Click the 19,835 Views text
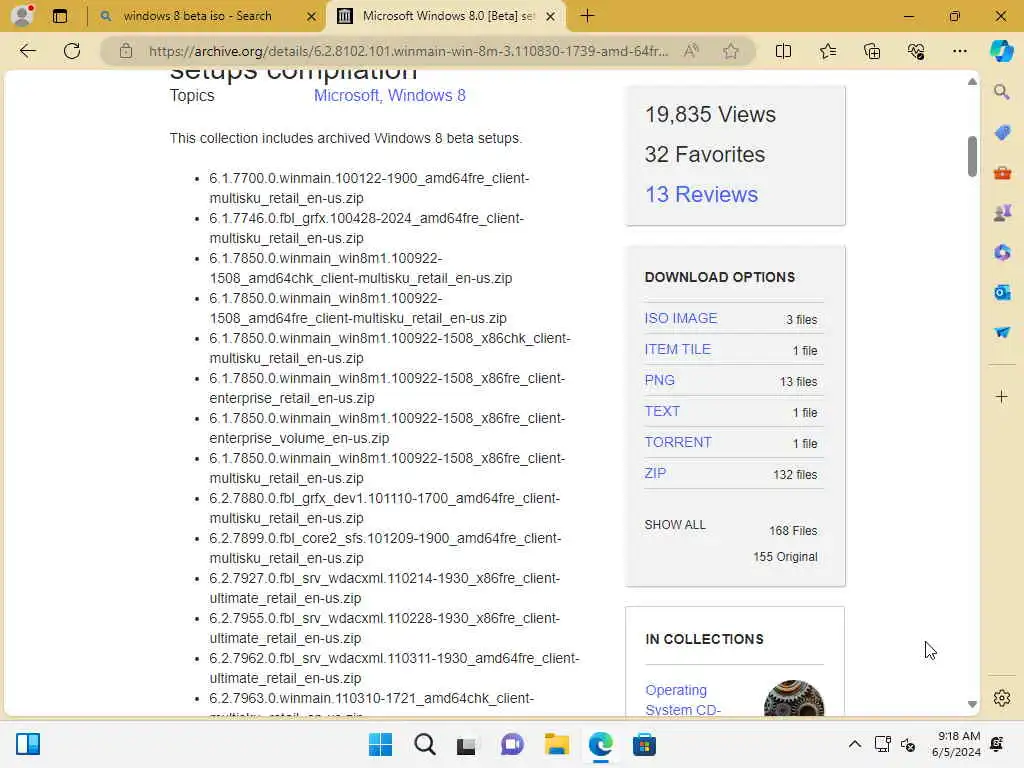The image size is (1024, 768). (x=711, y=114)
